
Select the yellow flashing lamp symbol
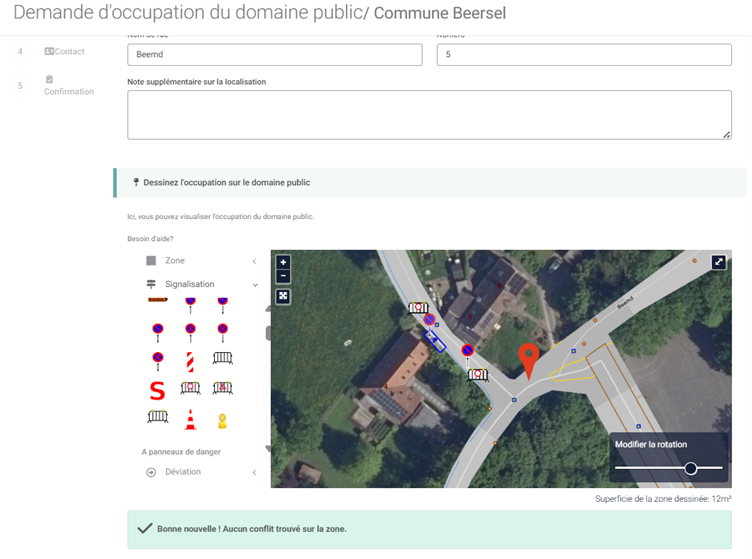(222, 421)
